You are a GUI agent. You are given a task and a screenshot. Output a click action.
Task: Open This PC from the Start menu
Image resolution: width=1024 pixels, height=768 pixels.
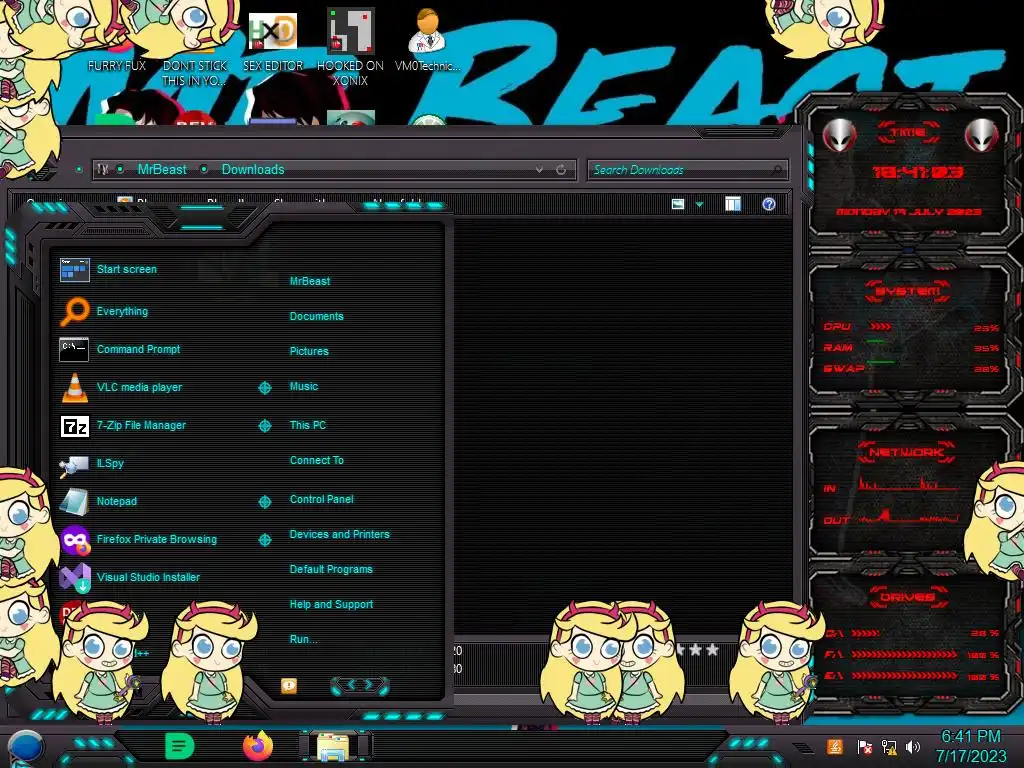pos(308,425)
